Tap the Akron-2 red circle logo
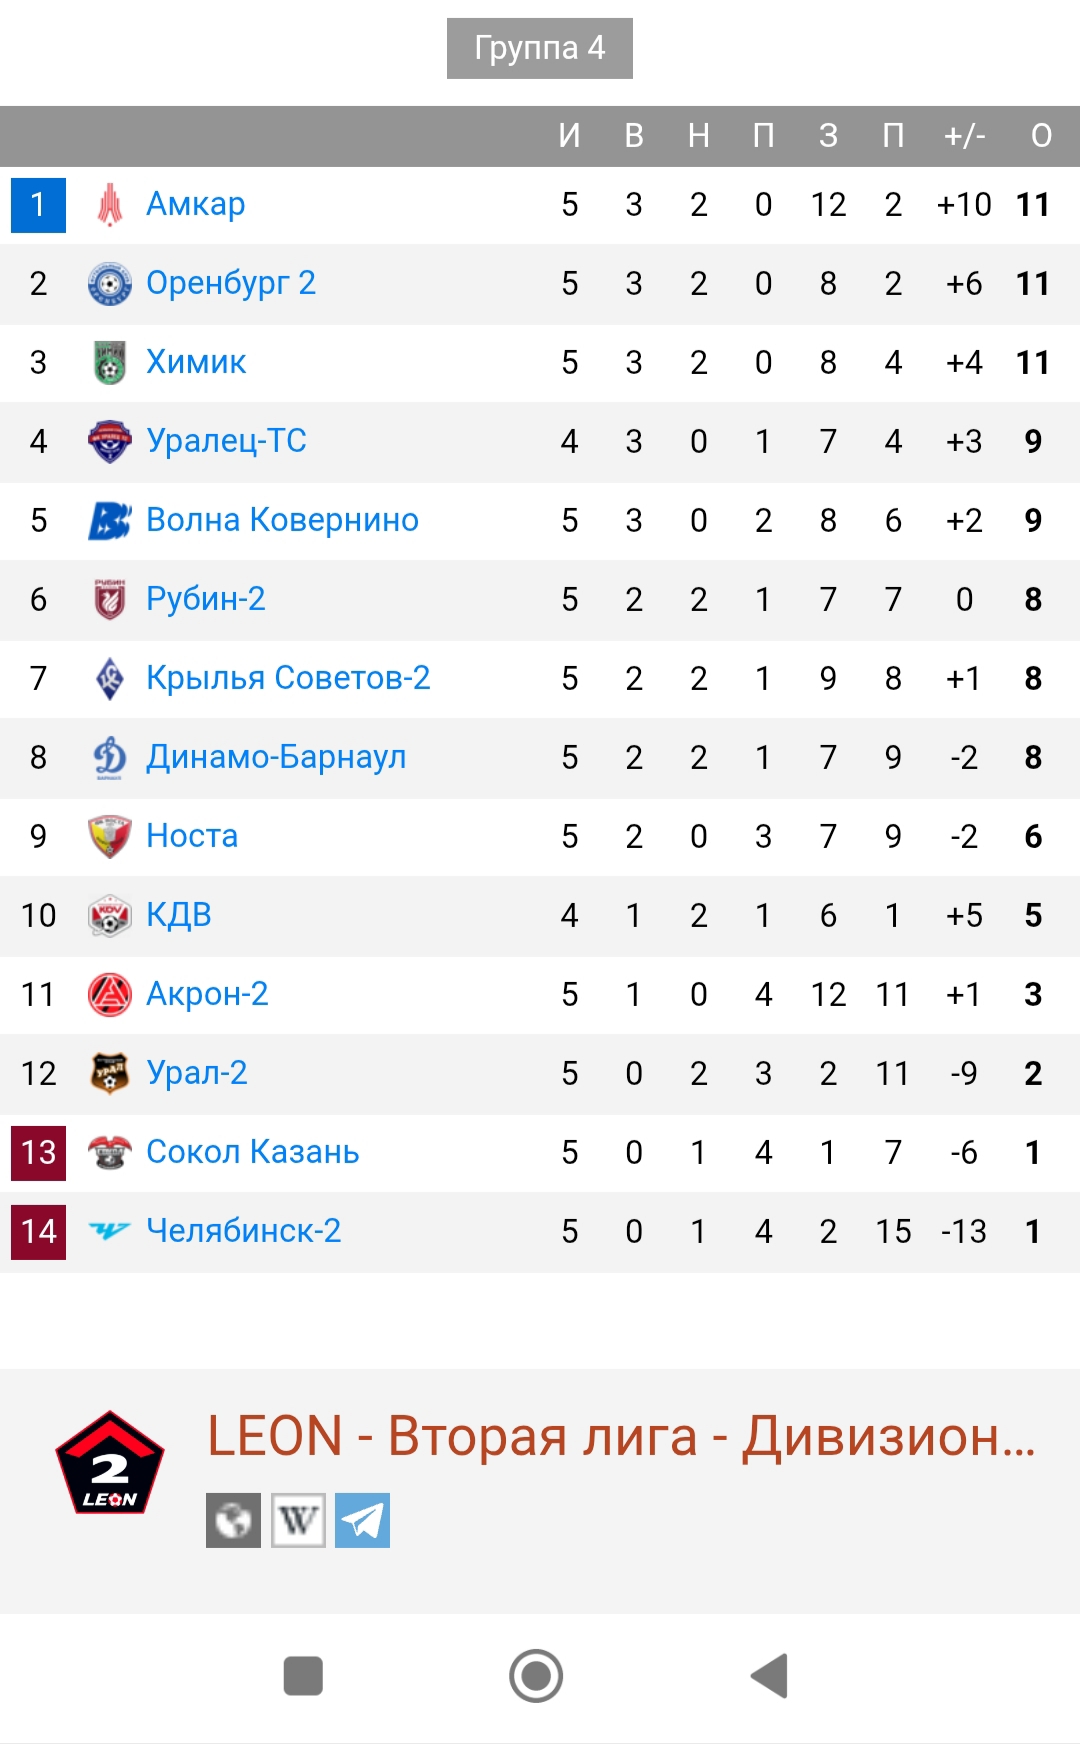 click(110, 995)
